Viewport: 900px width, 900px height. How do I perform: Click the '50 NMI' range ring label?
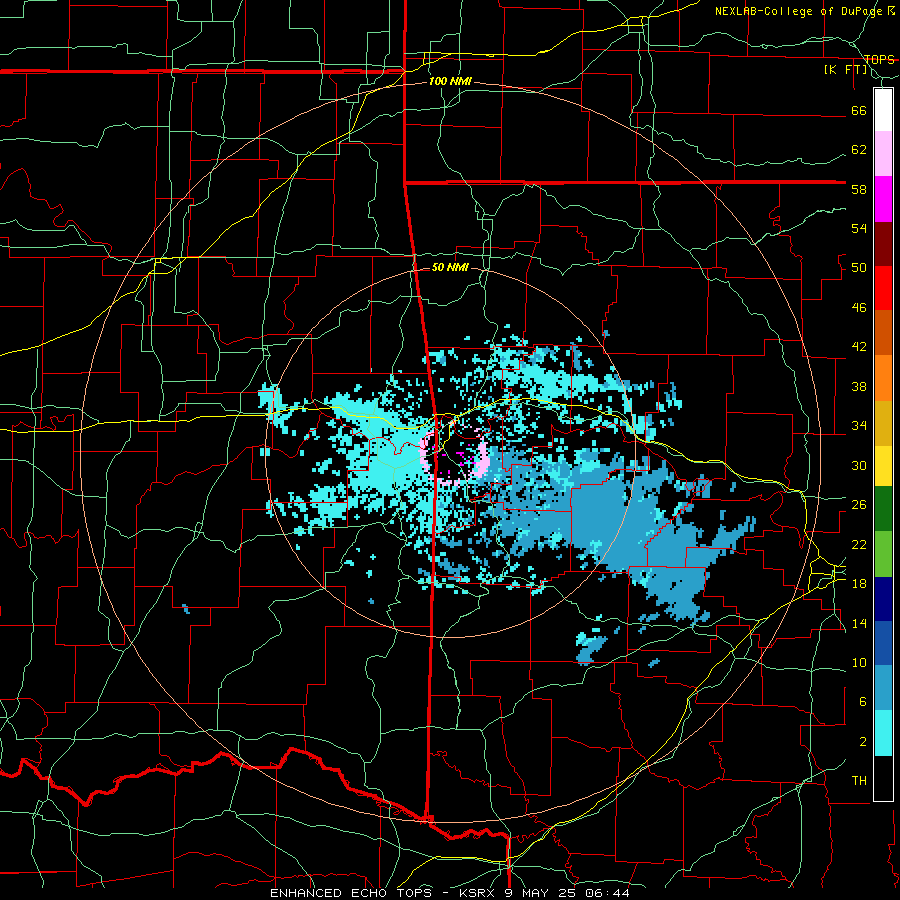point(449,267)
